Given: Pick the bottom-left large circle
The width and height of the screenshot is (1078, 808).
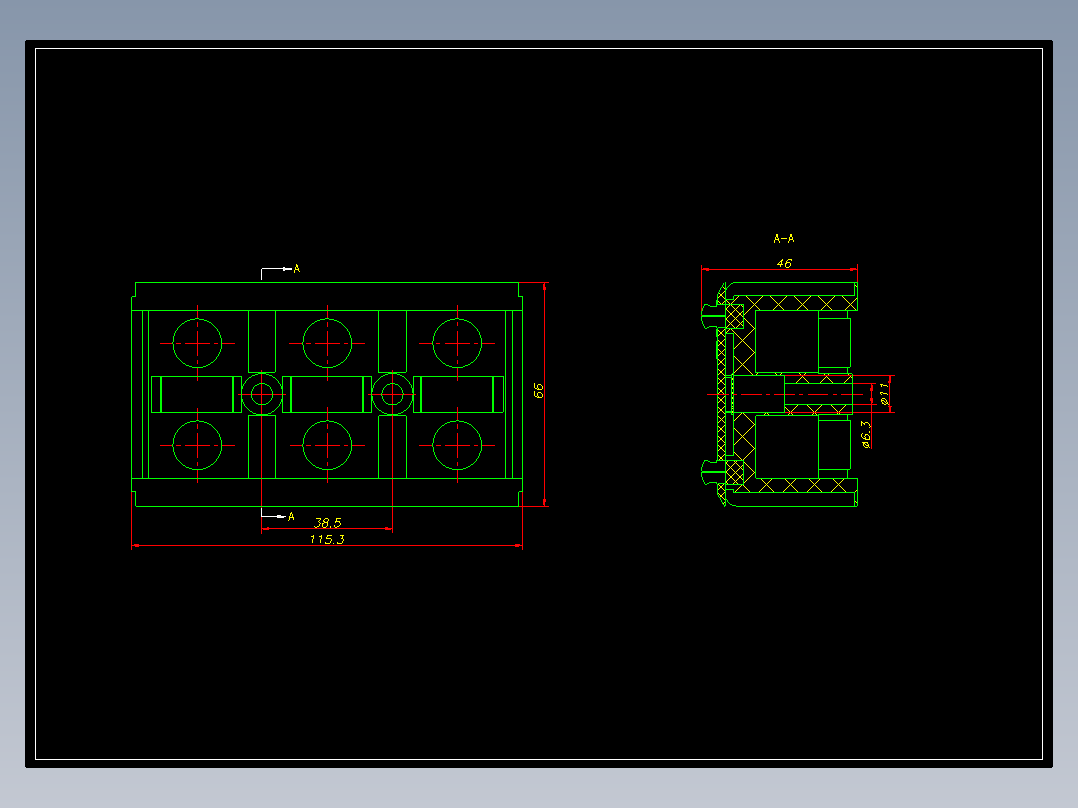Looking at the screenshot, I should 197,446.
